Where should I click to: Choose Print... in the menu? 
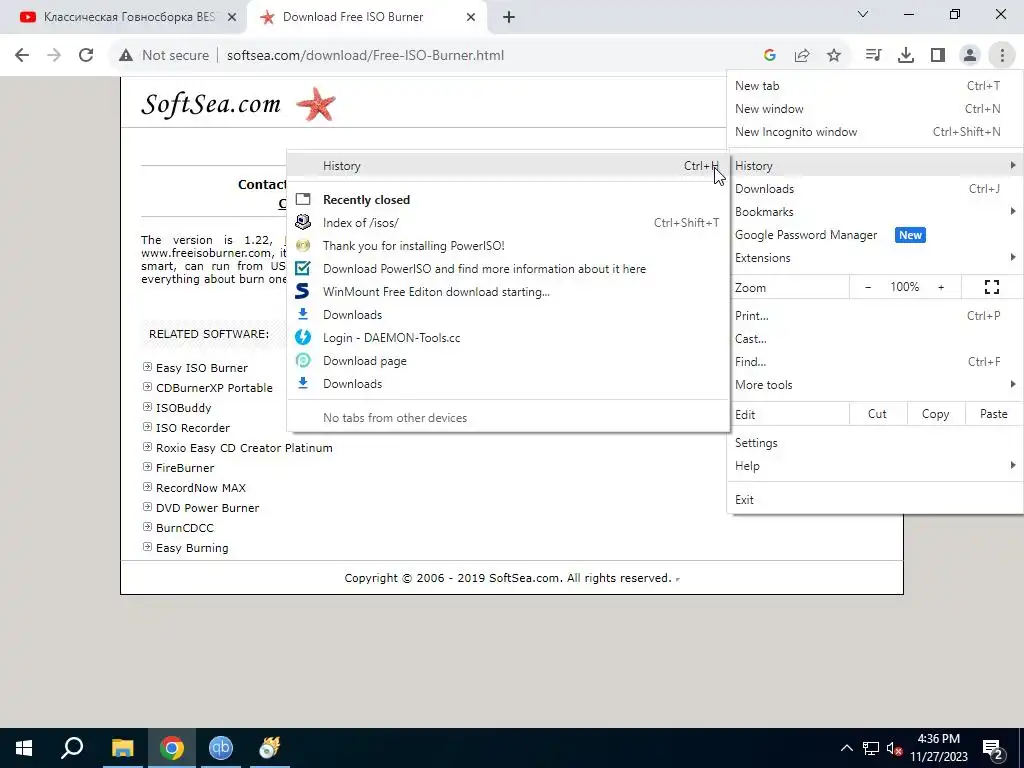tap(875, 315)
